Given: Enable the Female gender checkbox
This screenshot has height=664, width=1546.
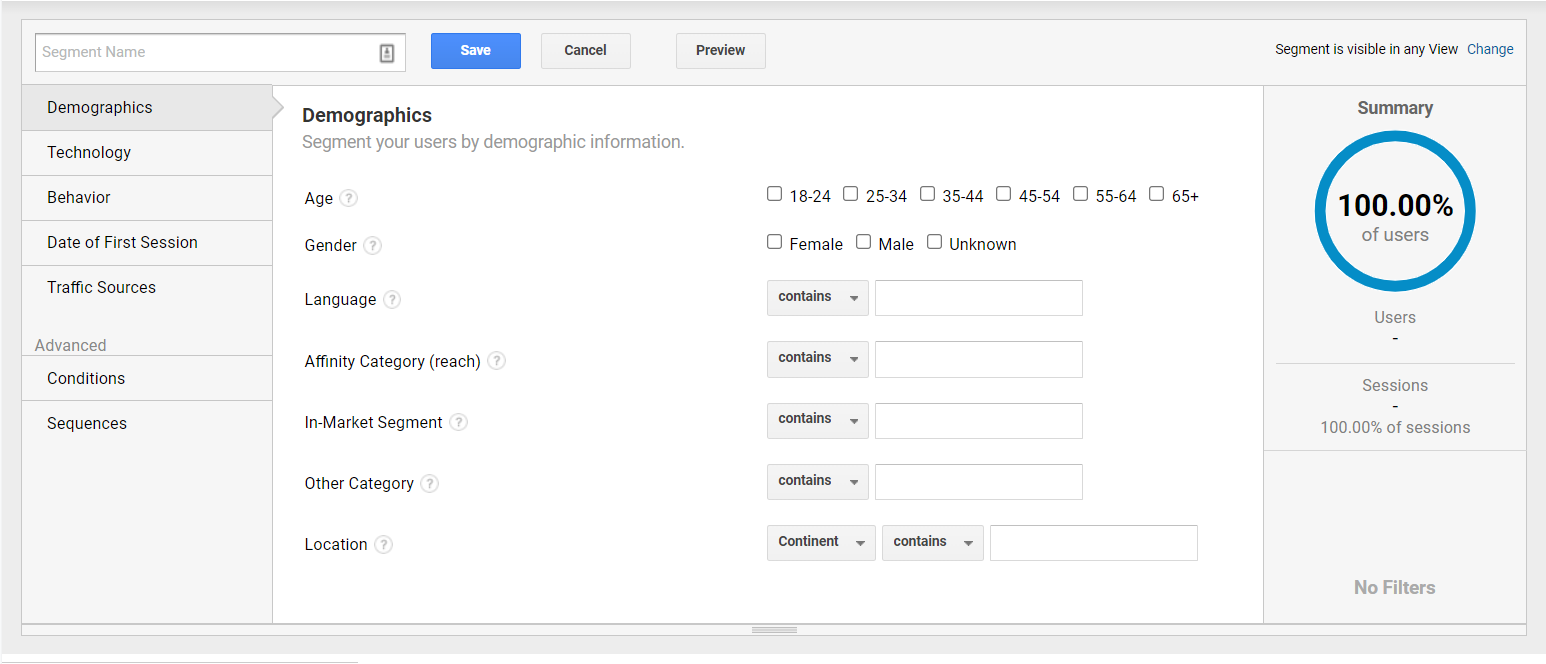Looking at the screenshot, I should (x=774, y=241).
